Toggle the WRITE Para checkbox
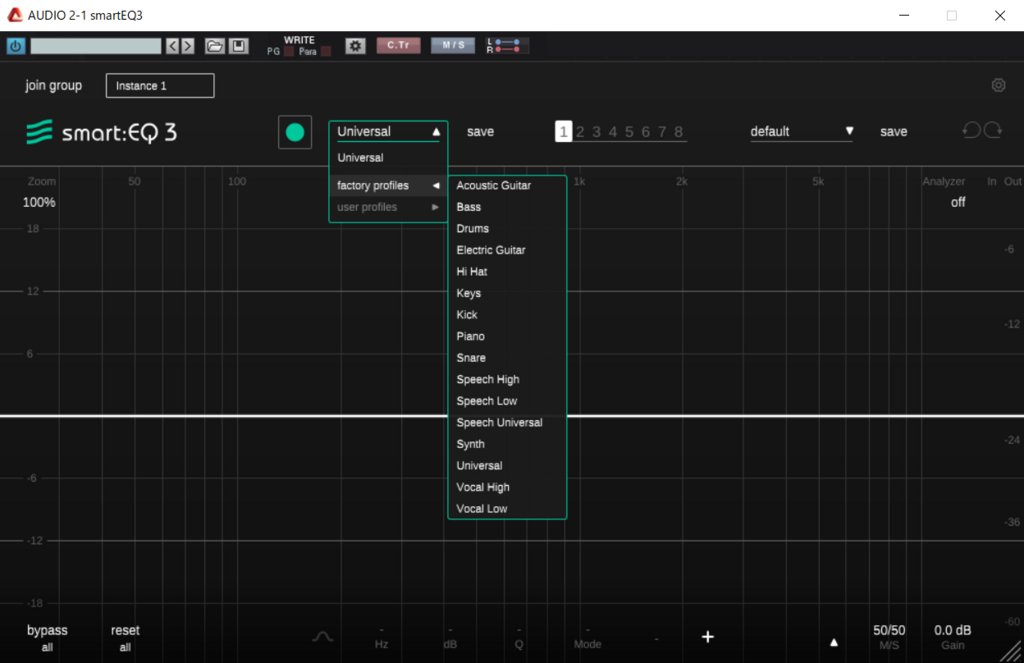The image size is (1024, 663). [x=326, y=52]
